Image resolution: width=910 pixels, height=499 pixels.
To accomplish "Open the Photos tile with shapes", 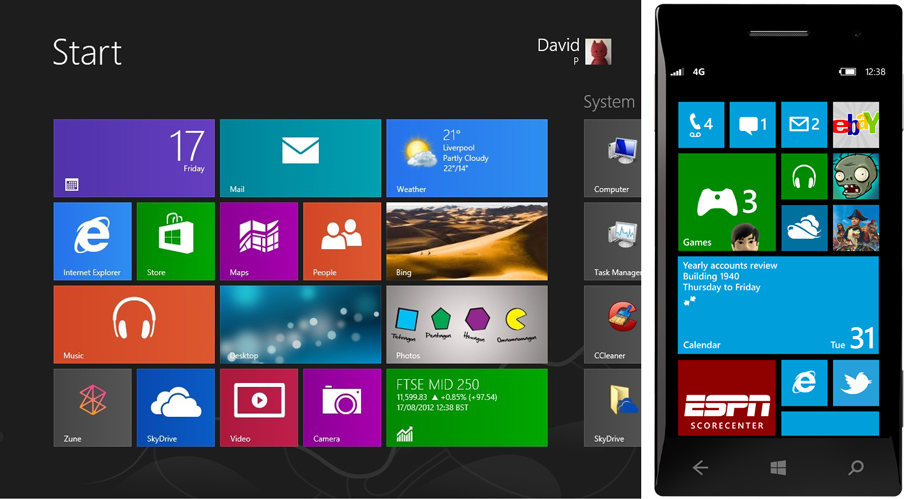I will click(x=467, y=324).
